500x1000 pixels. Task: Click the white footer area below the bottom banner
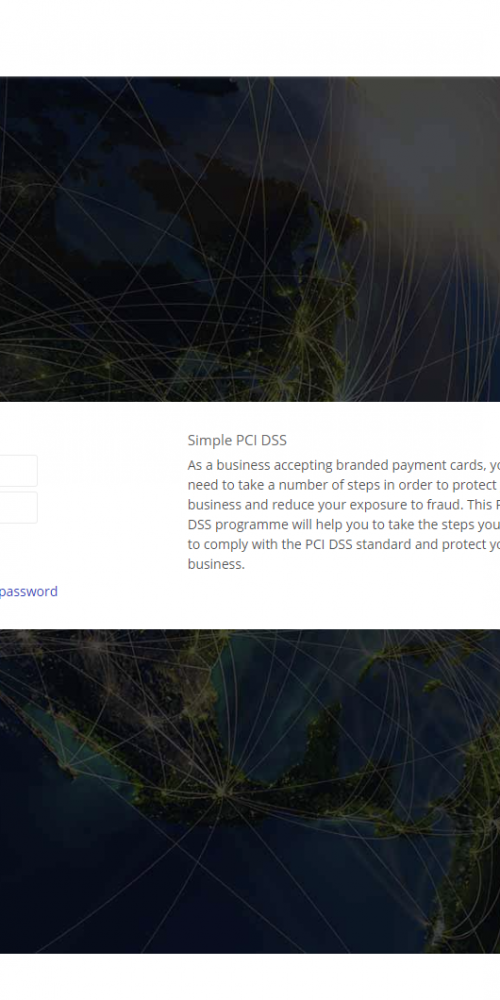tap(250, 977)
